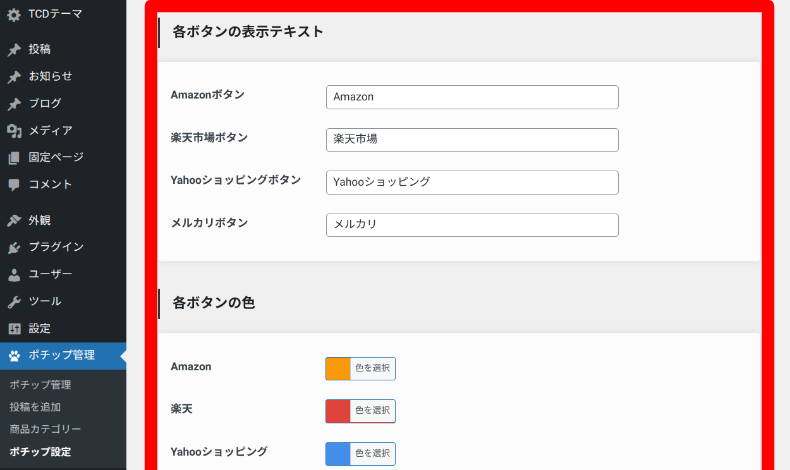Click the メルカリボタン label
Viewport: 790px width, 470px height.
209,223
